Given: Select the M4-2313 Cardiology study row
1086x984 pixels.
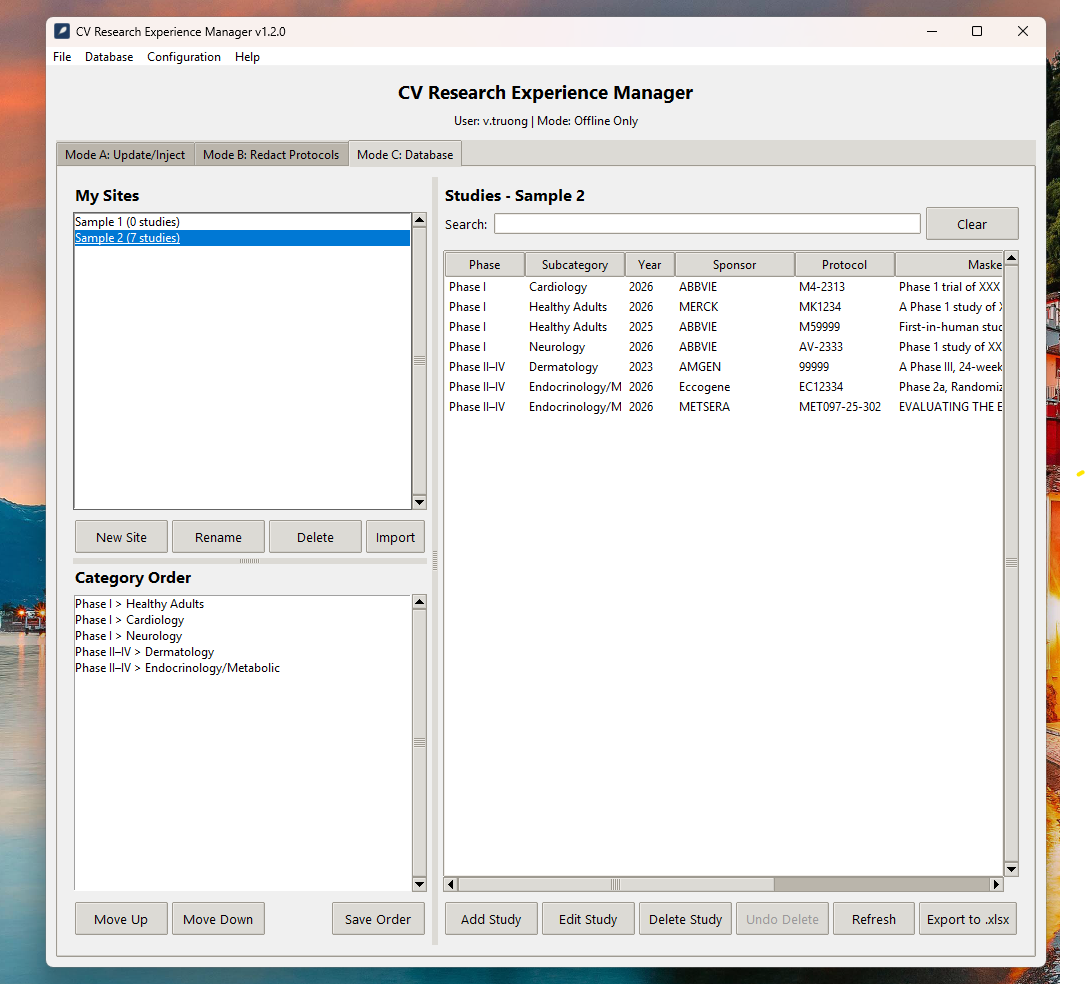Looking at the screenshot, I should click(724, 287).
